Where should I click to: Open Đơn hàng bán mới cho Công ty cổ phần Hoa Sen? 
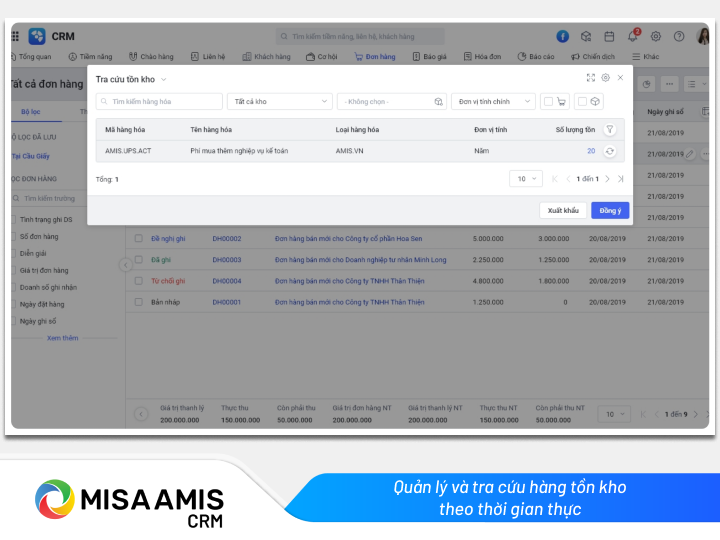coord(349,238)
